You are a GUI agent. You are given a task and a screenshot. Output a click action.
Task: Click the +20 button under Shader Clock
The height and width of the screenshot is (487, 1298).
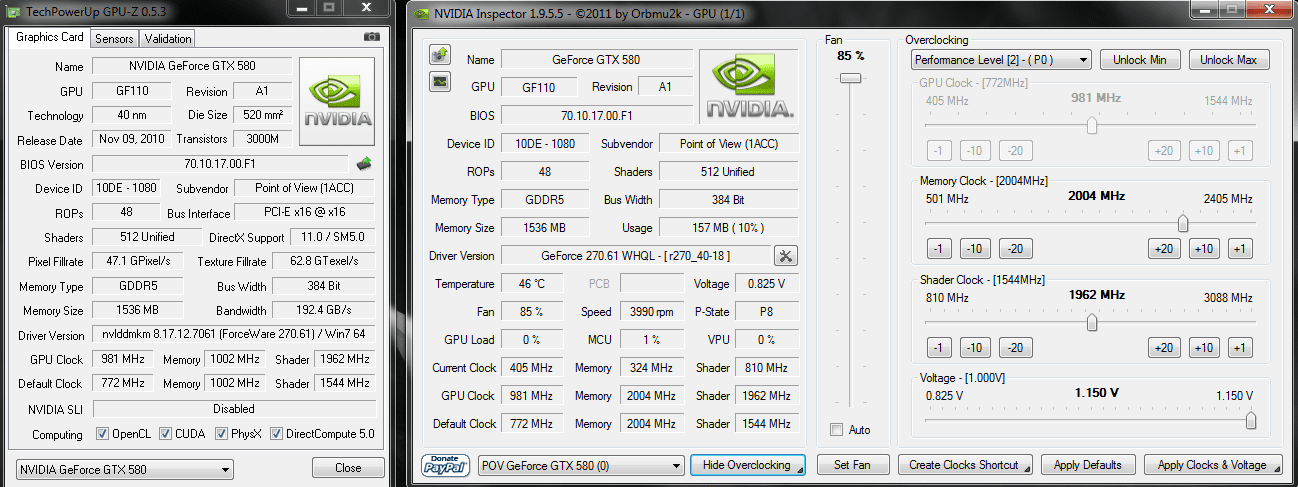(x=1163, y=348)
